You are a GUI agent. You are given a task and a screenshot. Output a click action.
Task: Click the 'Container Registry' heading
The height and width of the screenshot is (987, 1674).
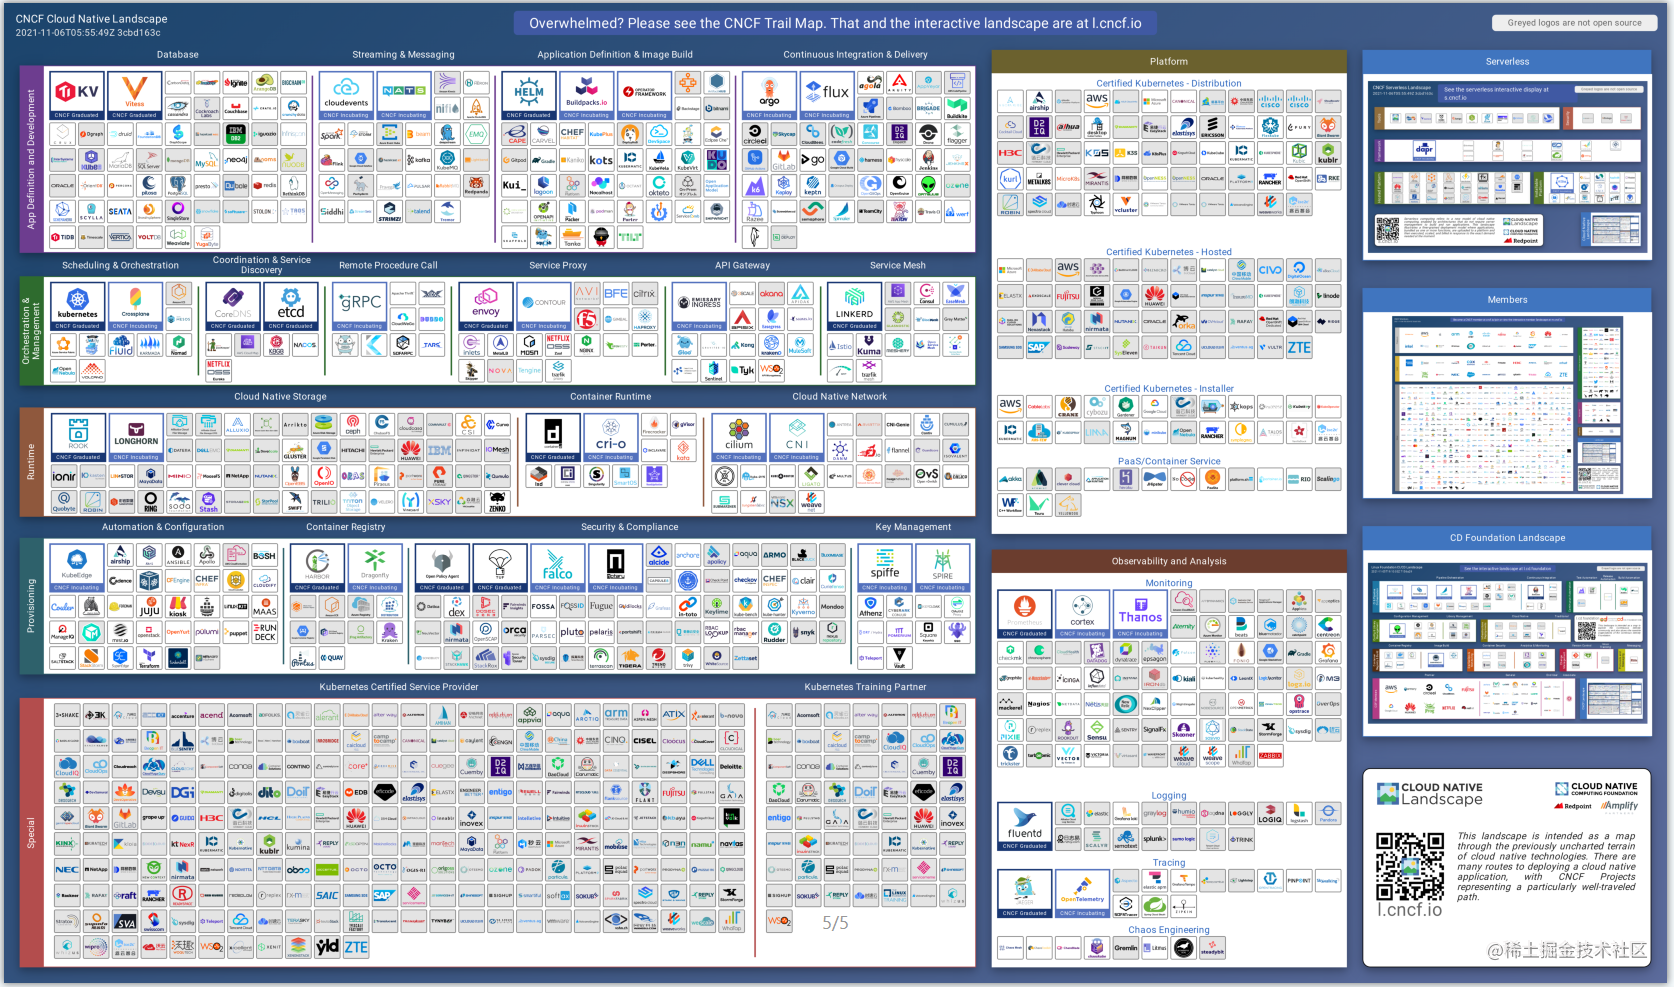click(x=345, y=527)
